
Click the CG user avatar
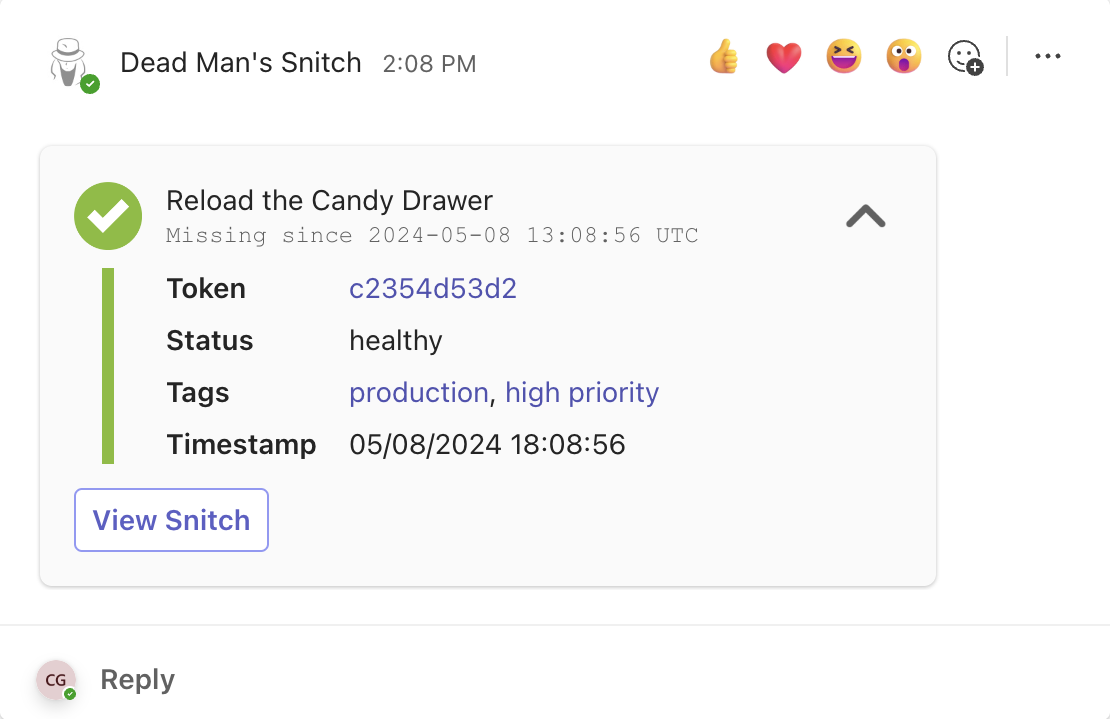[56, 680]
